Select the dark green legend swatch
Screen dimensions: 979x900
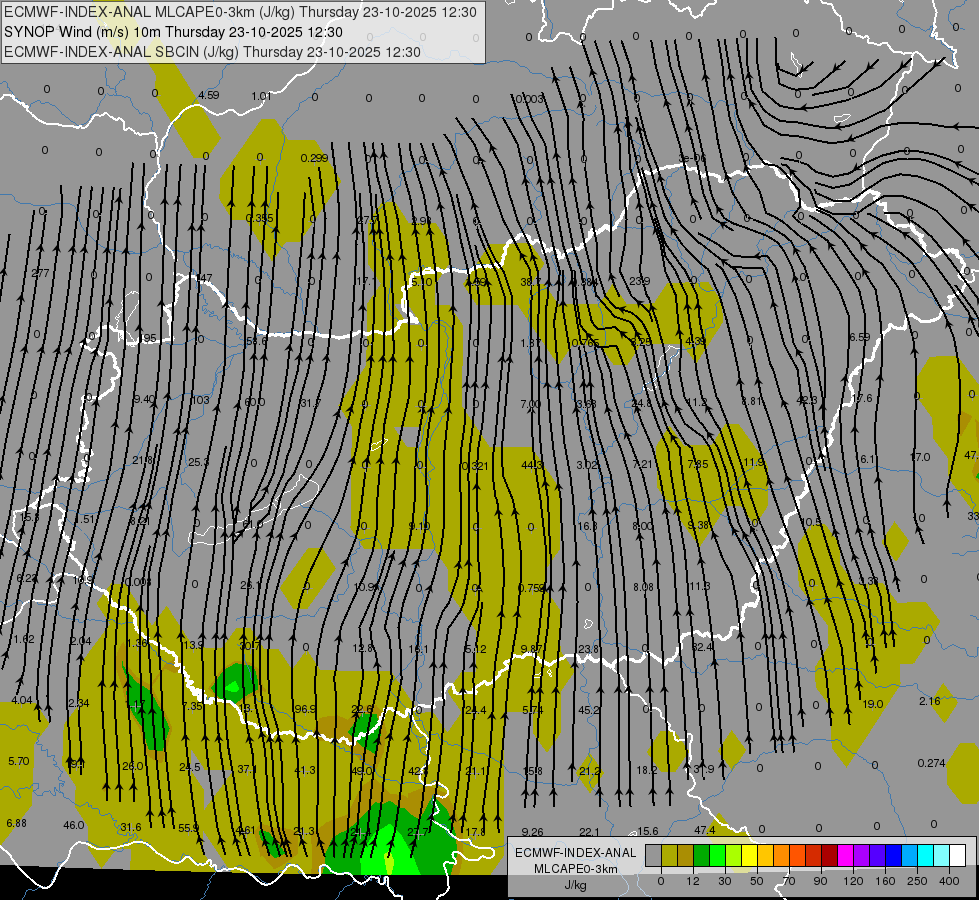pos(702,855)
